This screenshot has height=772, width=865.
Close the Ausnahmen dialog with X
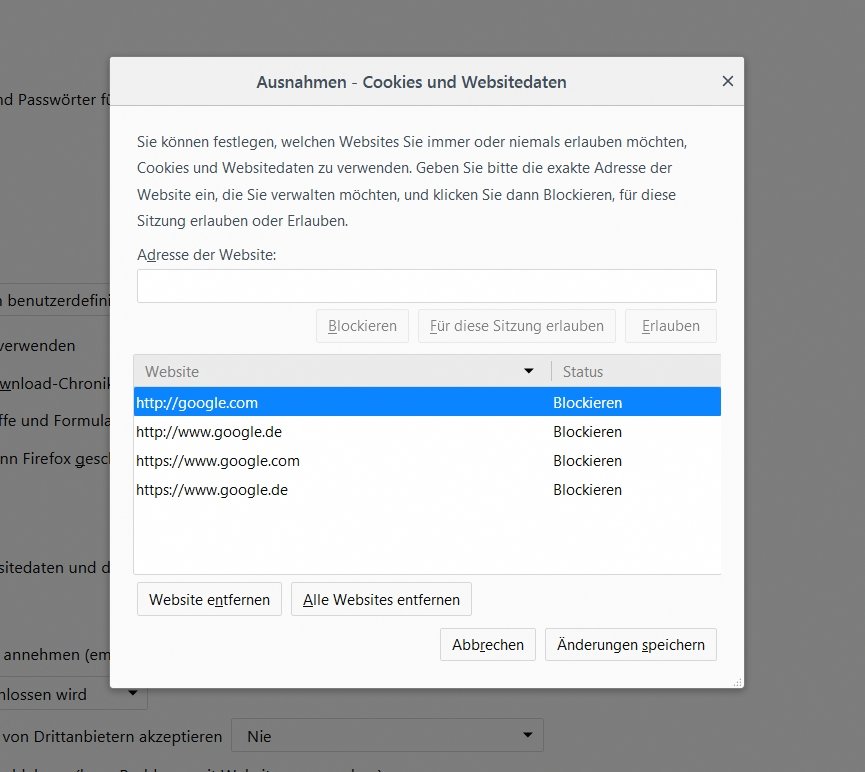tap(727, 82)
